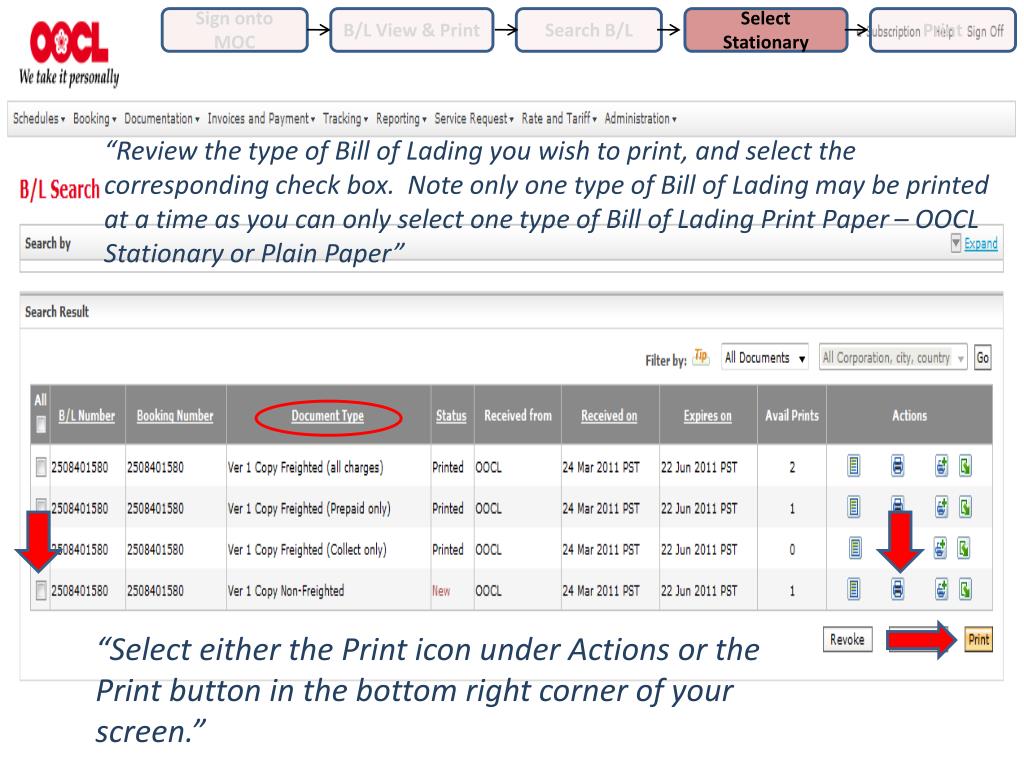Open document view icon for Freighted (all charges) row
1024x768 pixels.
[x=853, y=466]
